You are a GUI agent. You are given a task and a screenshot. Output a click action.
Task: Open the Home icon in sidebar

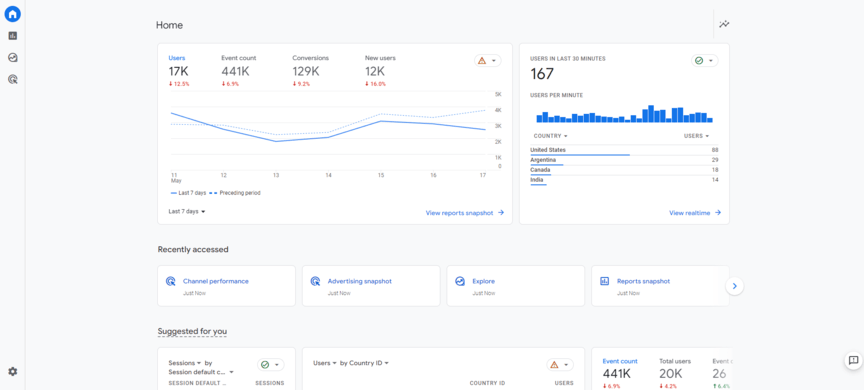[13, 14]
